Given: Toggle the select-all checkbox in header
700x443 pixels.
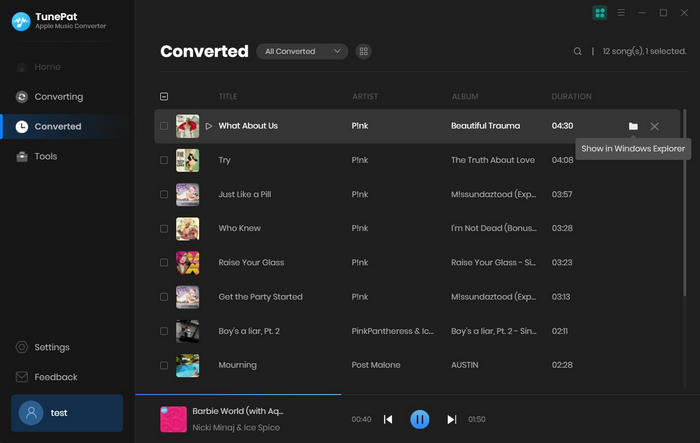Looking at the screenshot, I should point(164,96).
